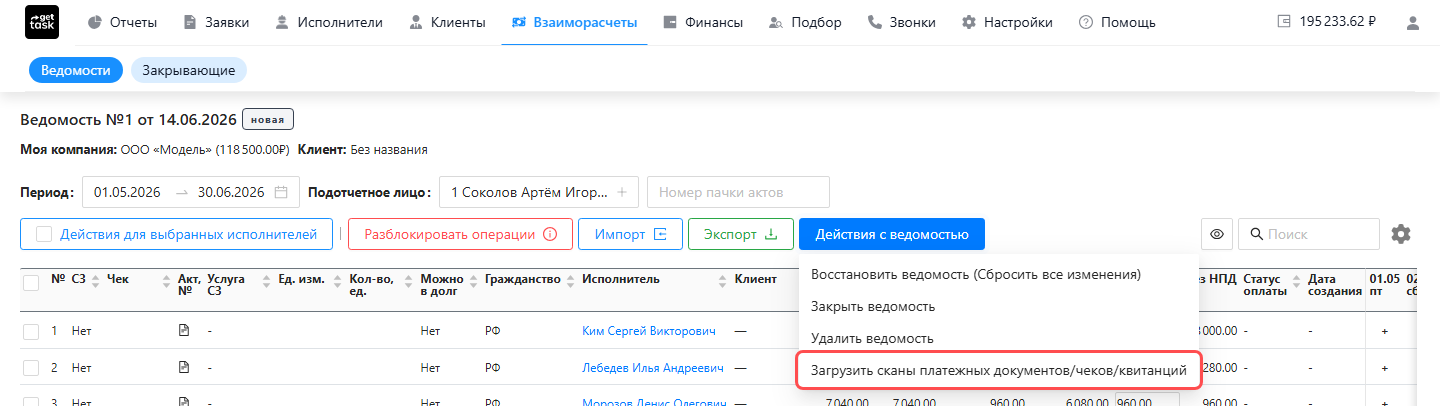Screen dimensions: 1440x406
Task: Sort by the Ед. изм. column
Action: [335, 279]
